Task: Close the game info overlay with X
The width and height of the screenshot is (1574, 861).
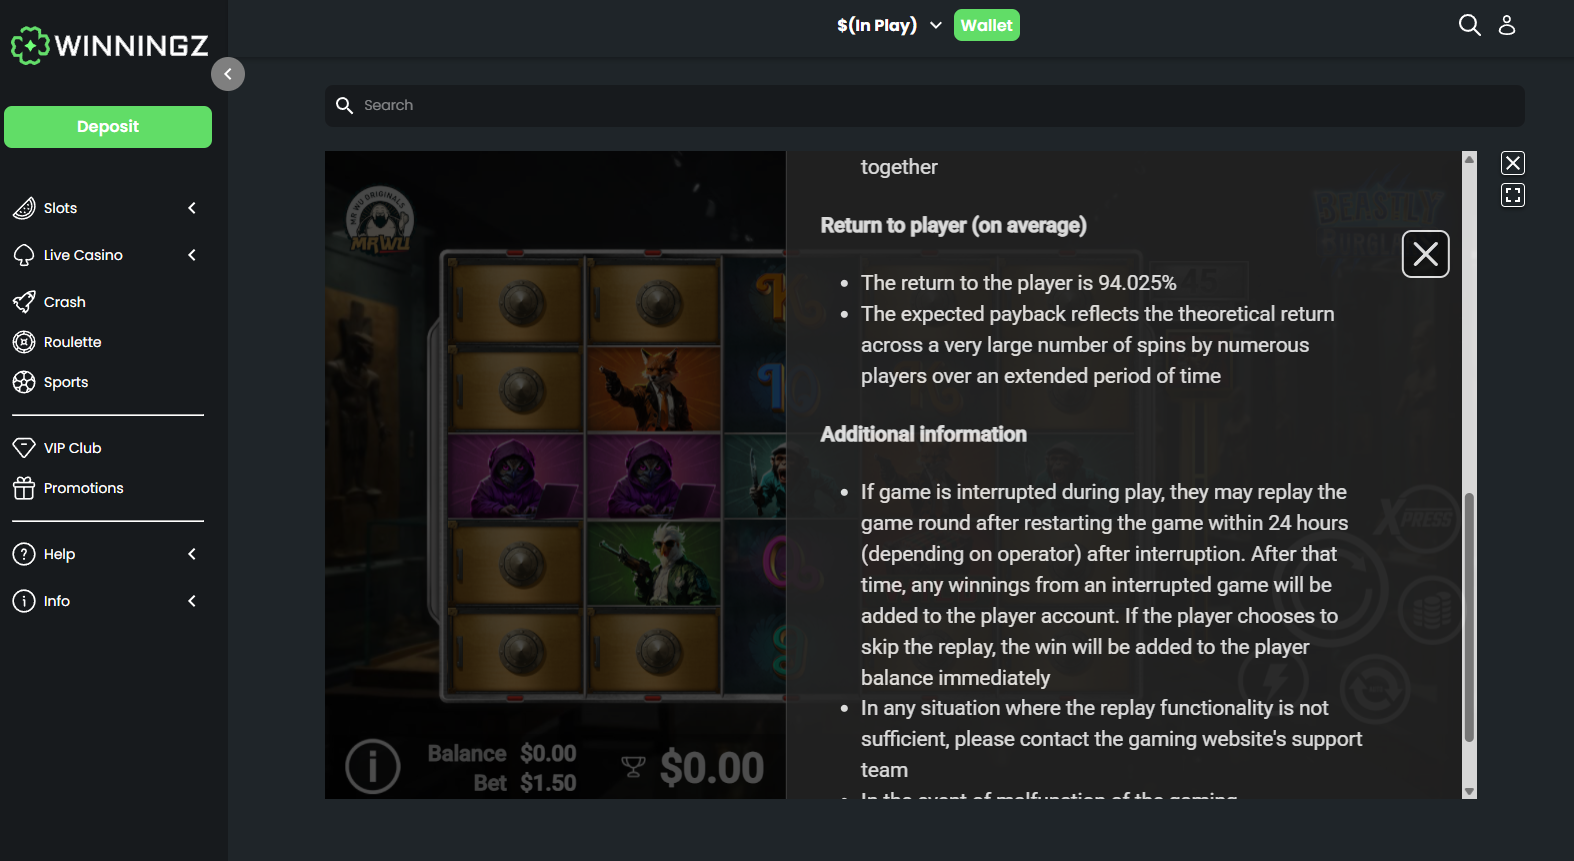Action: pos(1426,254)
